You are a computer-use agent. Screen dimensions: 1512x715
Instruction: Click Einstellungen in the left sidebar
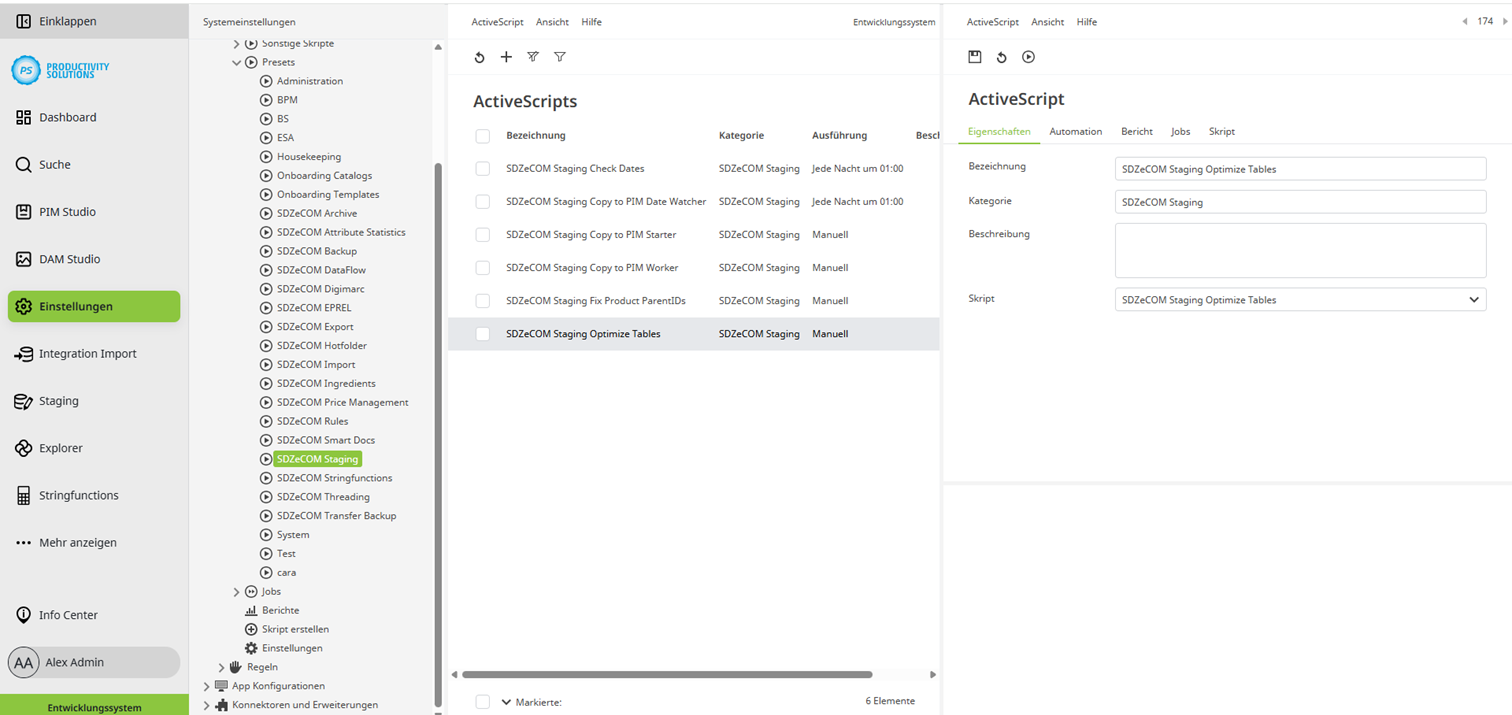pyautogui.click(x=94, y=306)
